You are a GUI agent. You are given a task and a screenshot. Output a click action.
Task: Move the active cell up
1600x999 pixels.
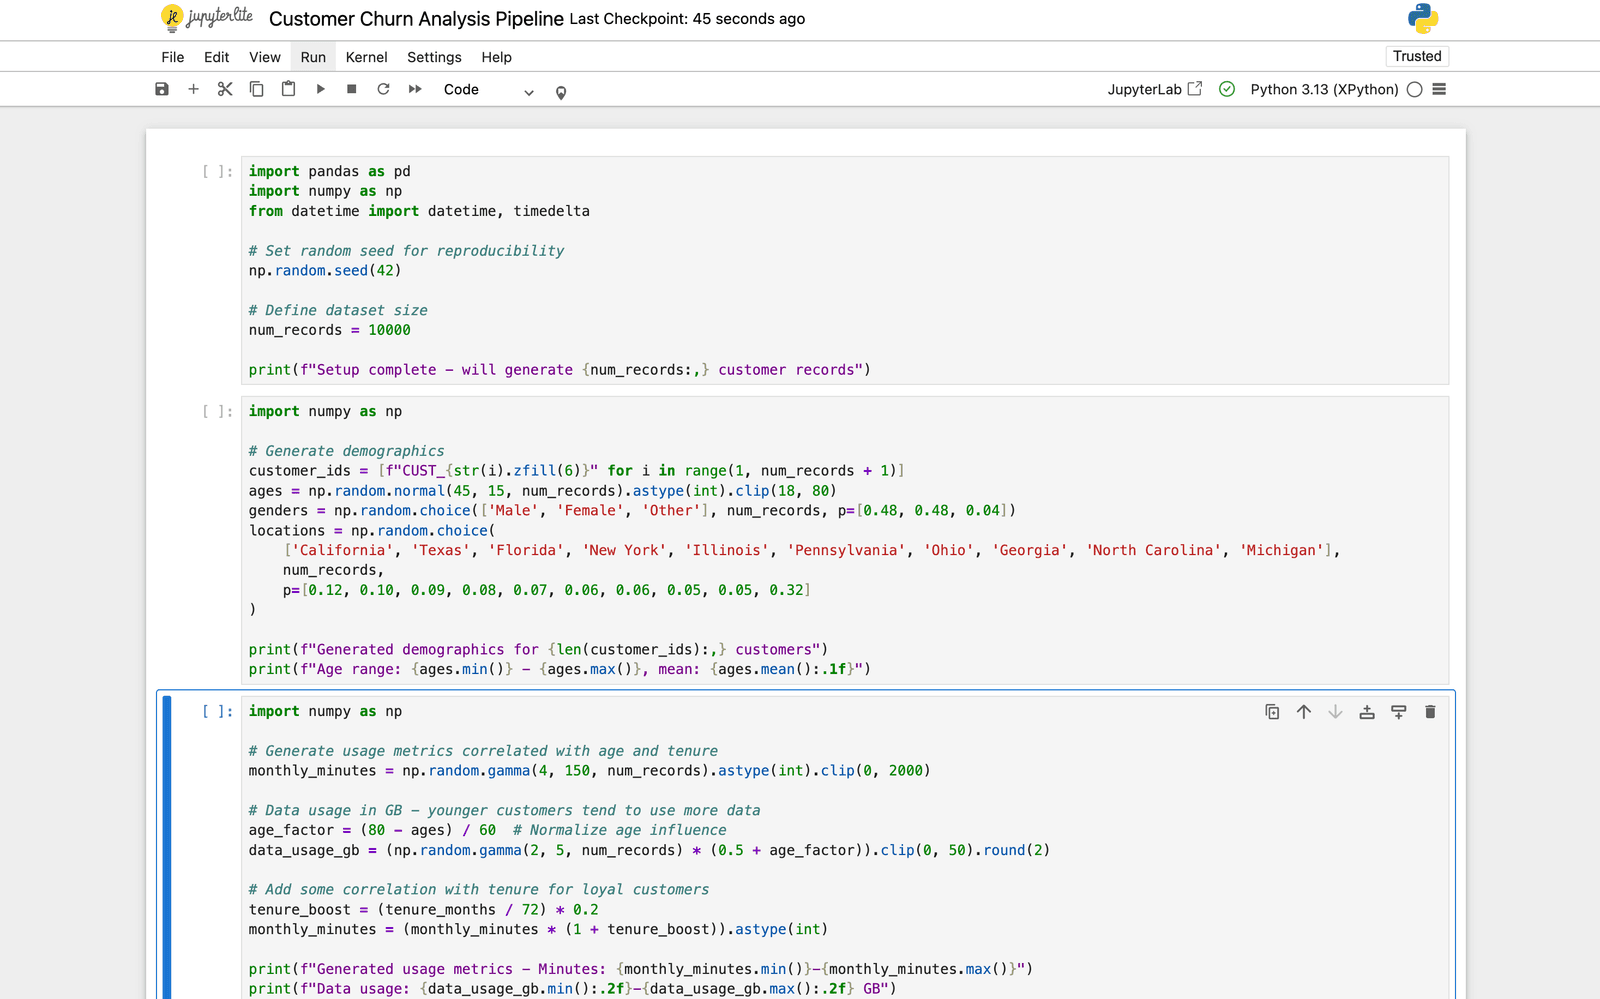tap(1304, 711)
